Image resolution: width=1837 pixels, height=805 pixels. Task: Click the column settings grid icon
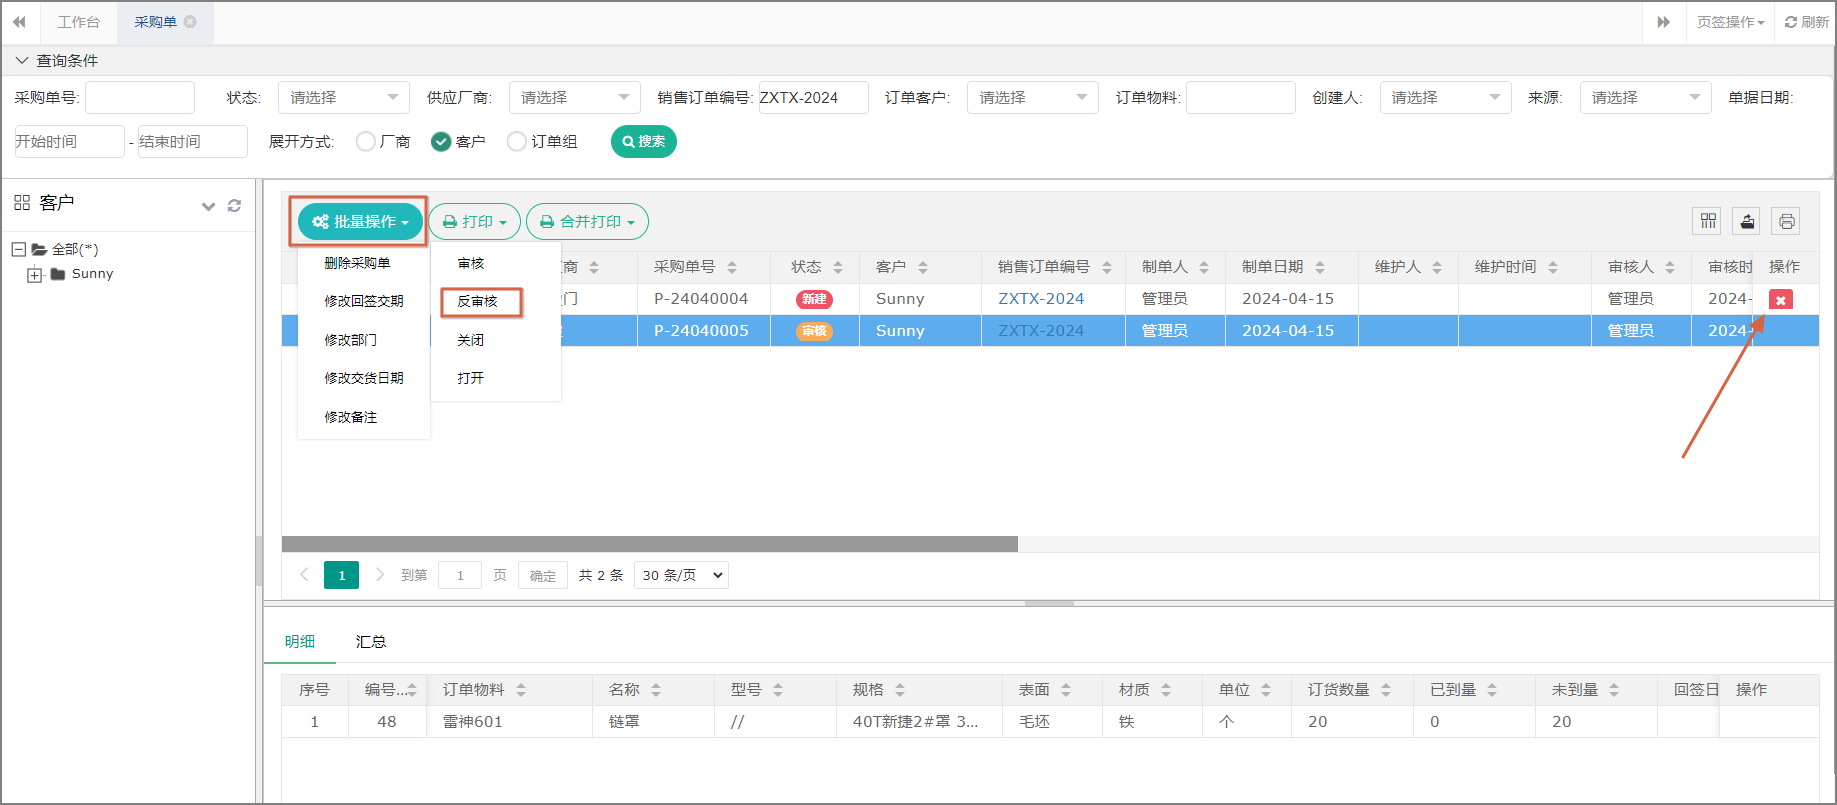click(x=1708, y=221)
